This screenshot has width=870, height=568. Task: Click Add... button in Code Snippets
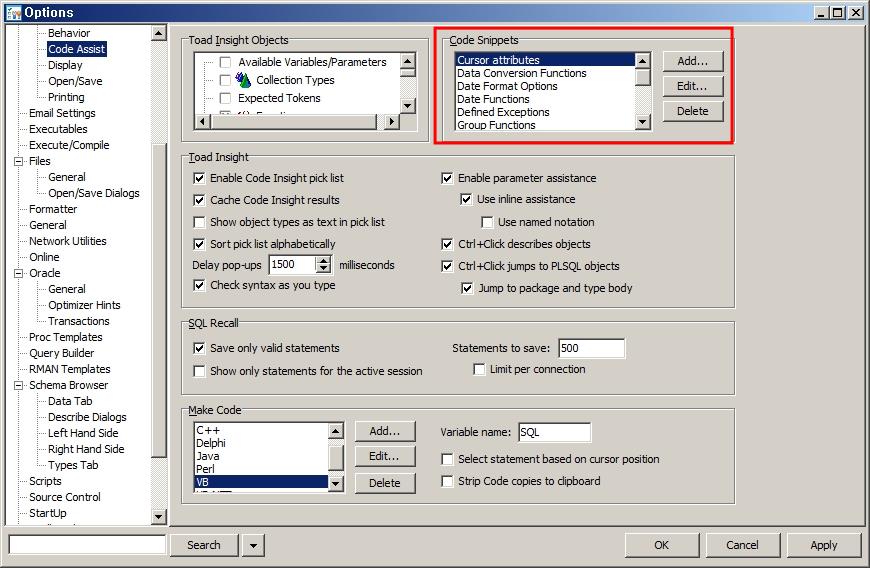click(692, 62)
